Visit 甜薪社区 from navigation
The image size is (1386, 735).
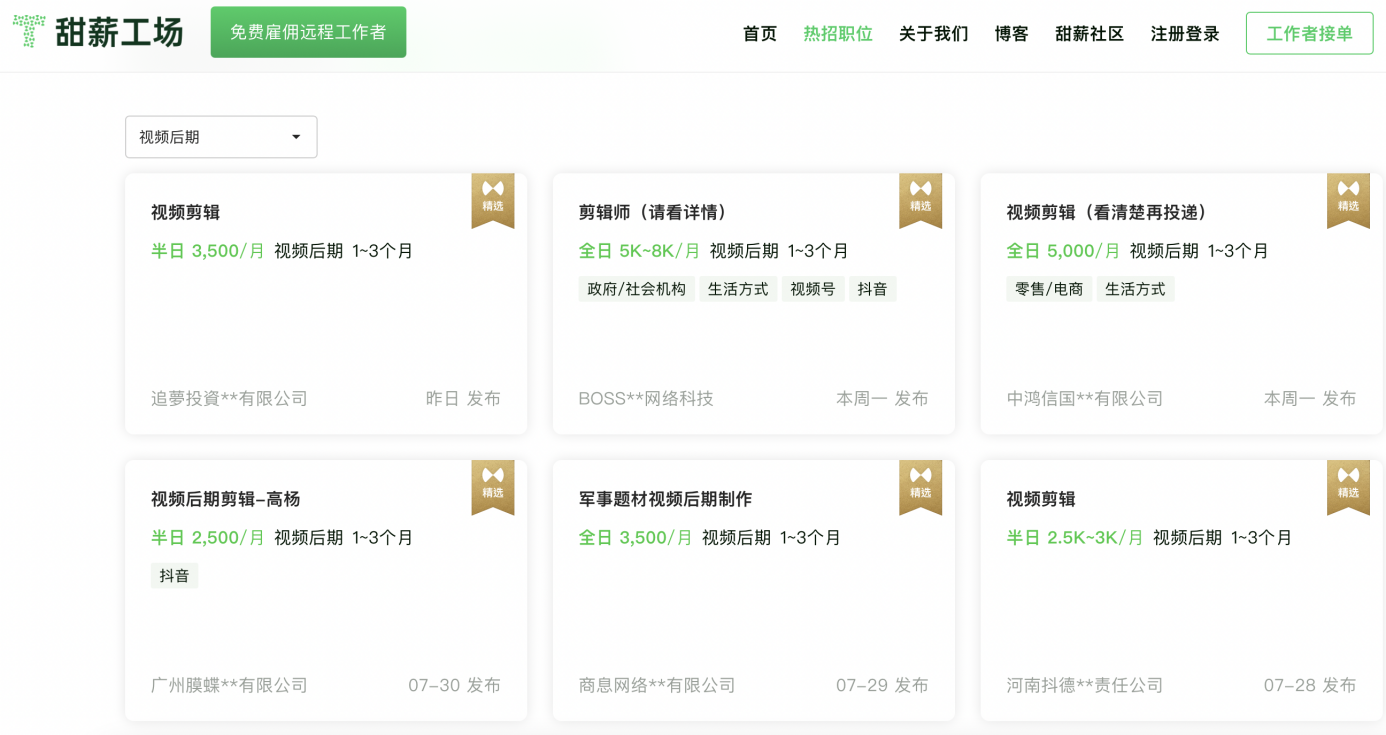tap(1090, 33)
